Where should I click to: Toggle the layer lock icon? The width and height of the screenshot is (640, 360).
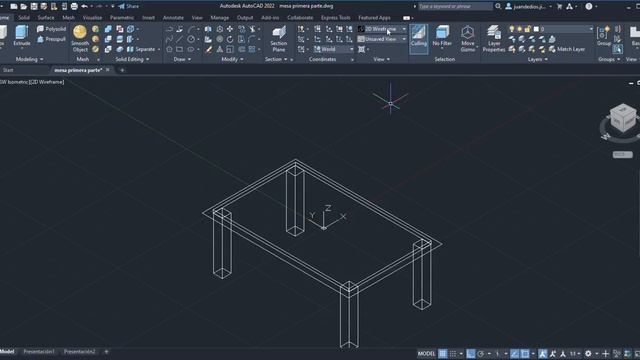click(527, 29)
